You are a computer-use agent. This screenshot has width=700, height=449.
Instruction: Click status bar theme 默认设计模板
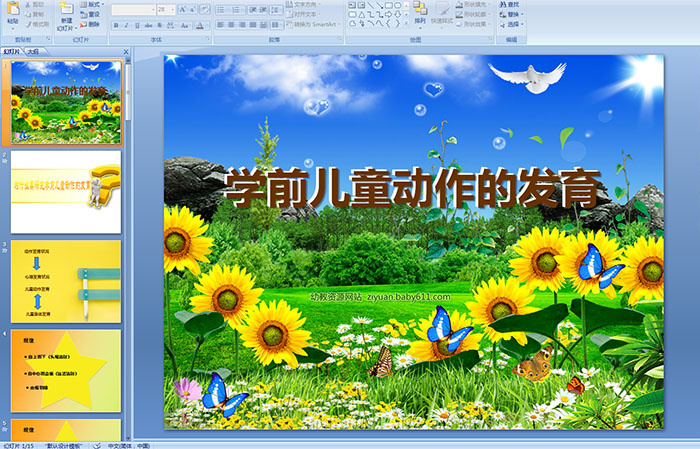pyautogui.click(x=64, y=445)
